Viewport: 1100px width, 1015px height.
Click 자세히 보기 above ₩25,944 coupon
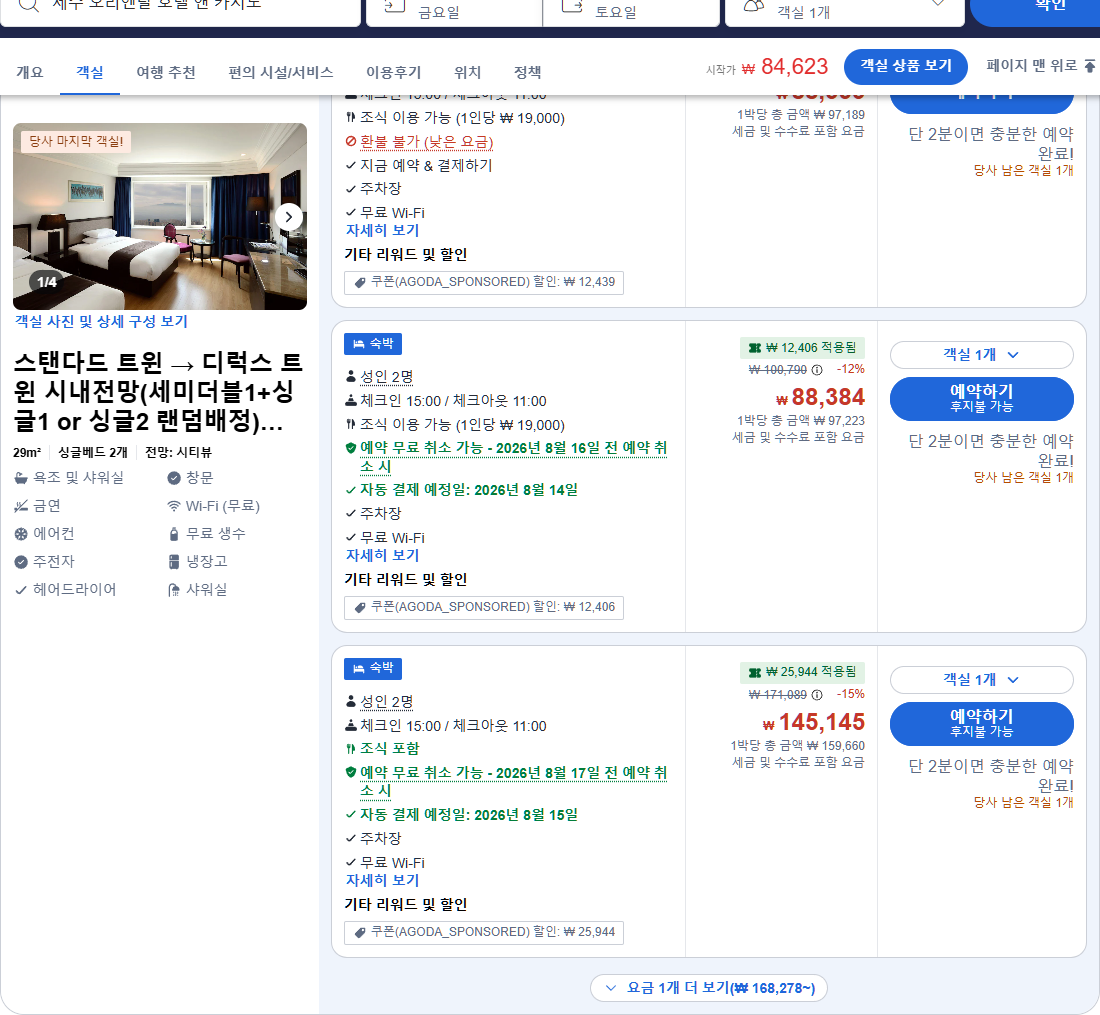pyautogui.click(x=382, y=880)
